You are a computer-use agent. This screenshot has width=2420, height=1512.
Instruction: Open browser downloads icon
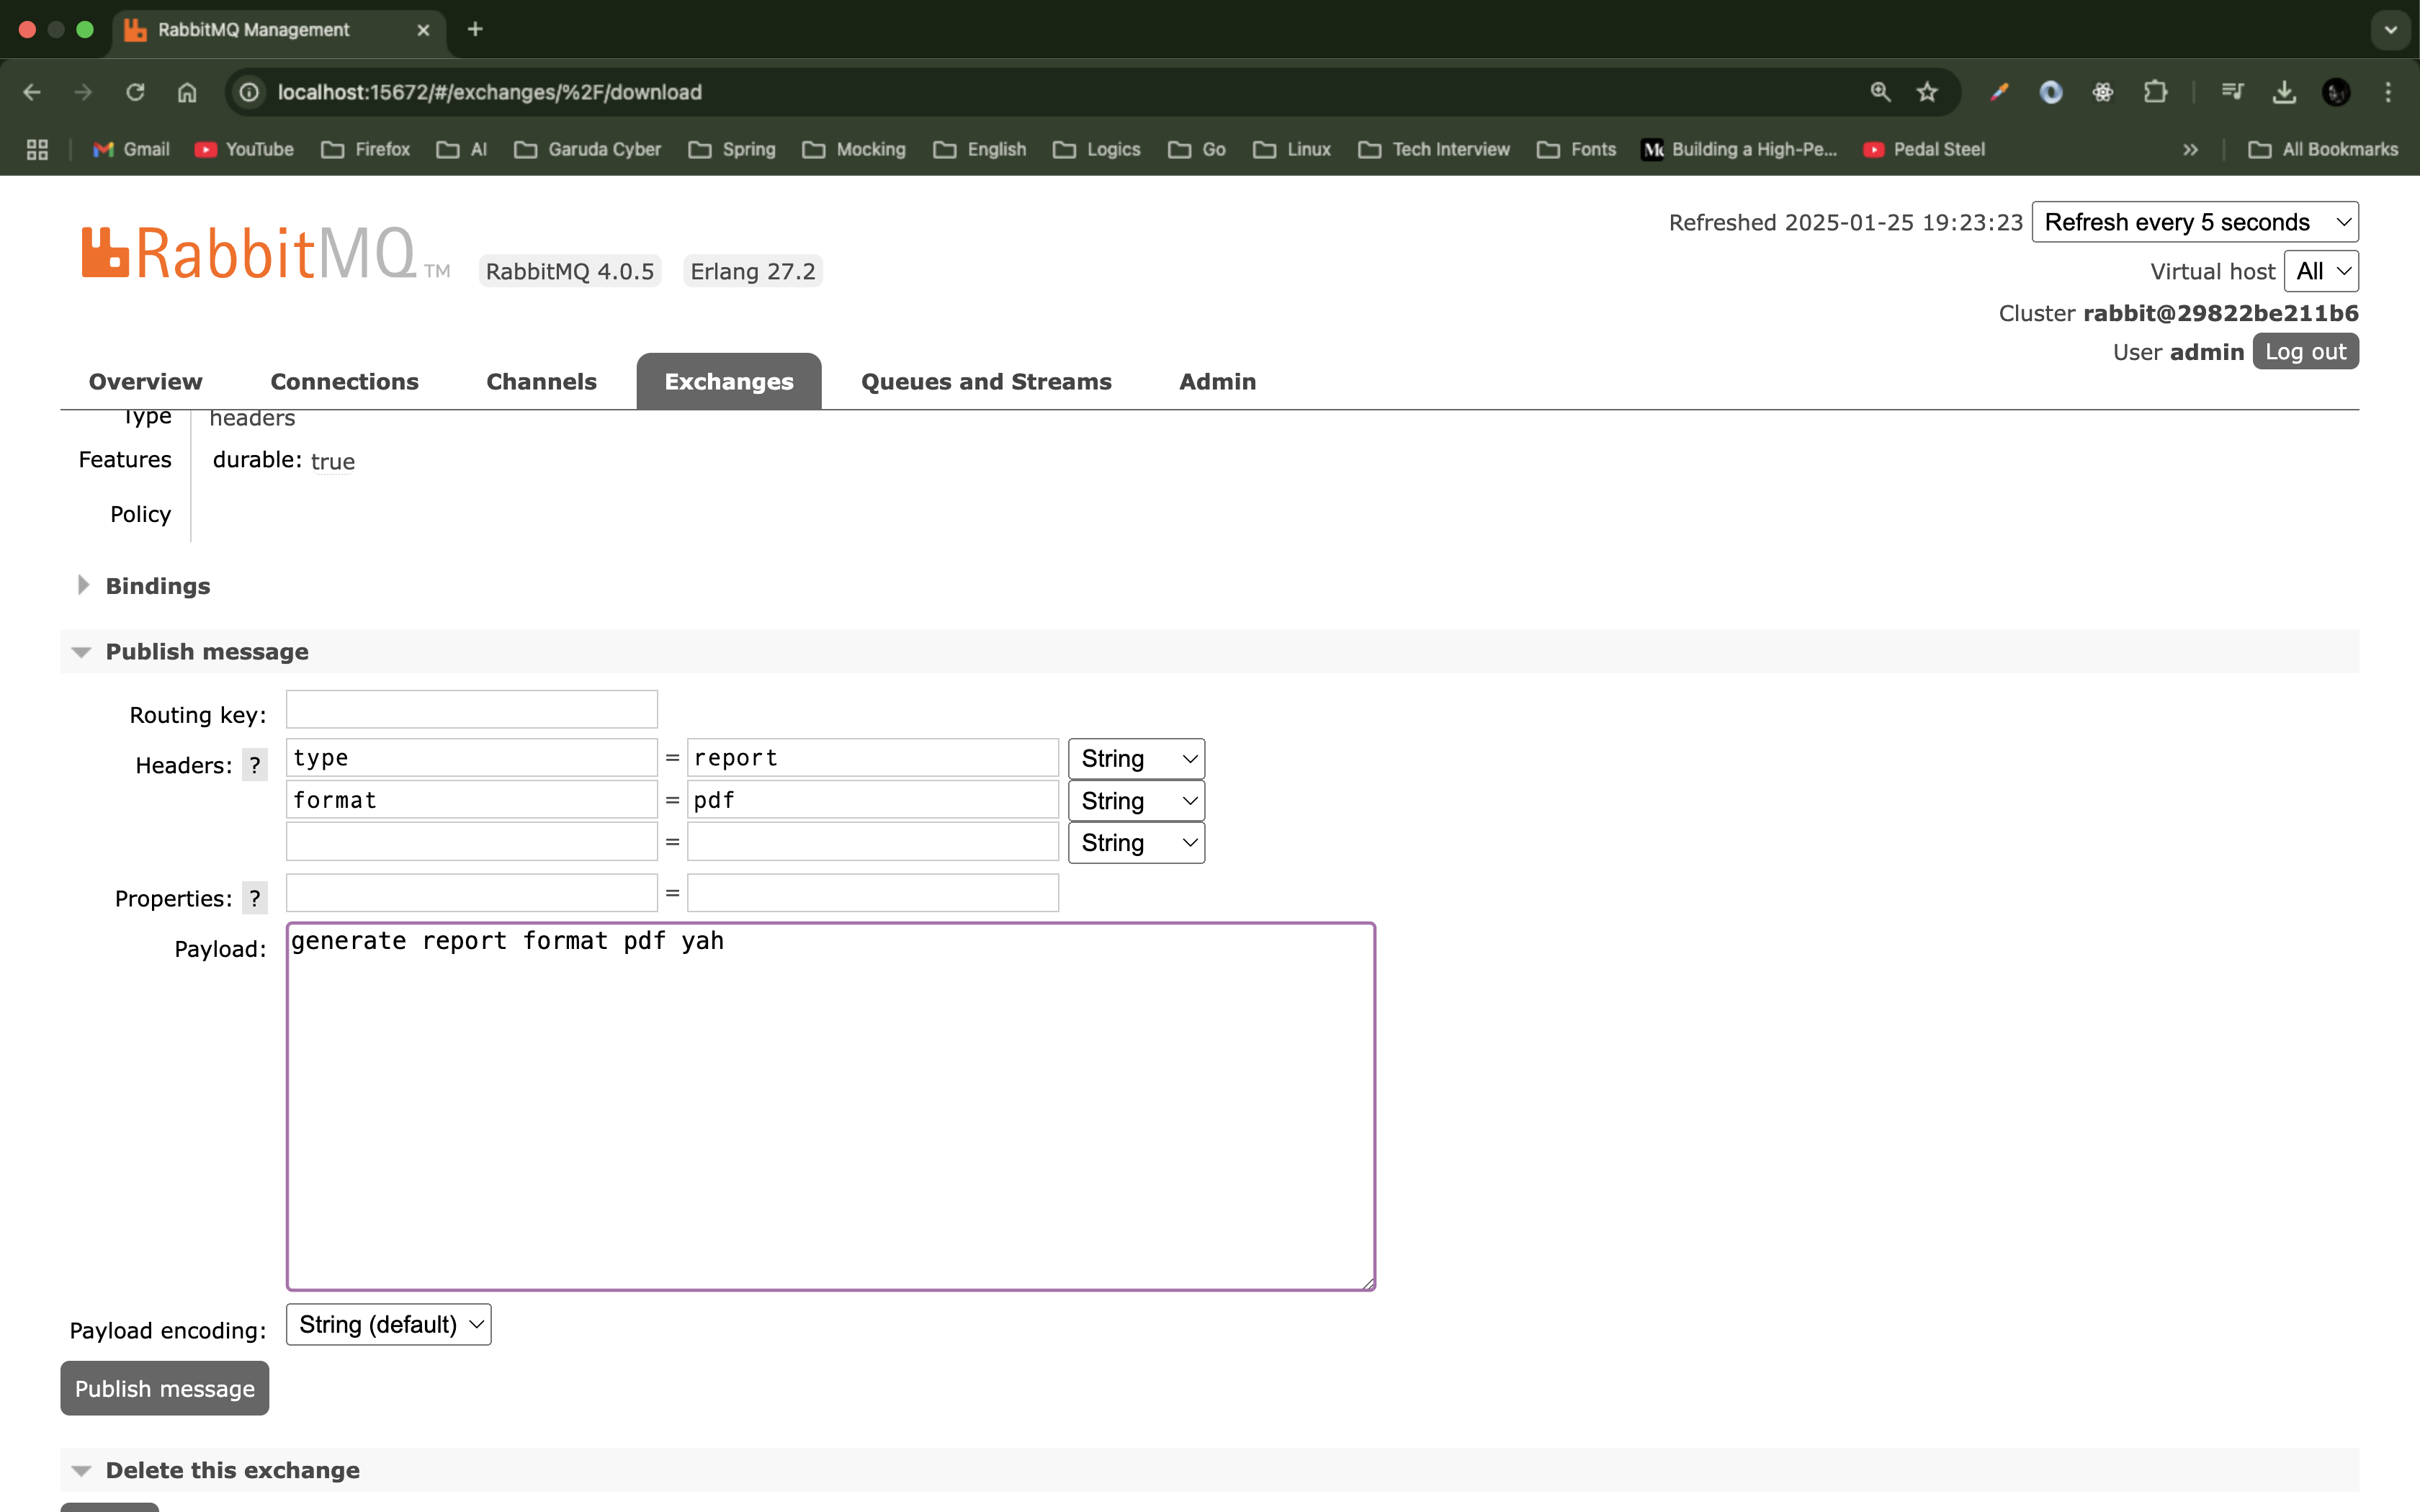[2284, 92]
